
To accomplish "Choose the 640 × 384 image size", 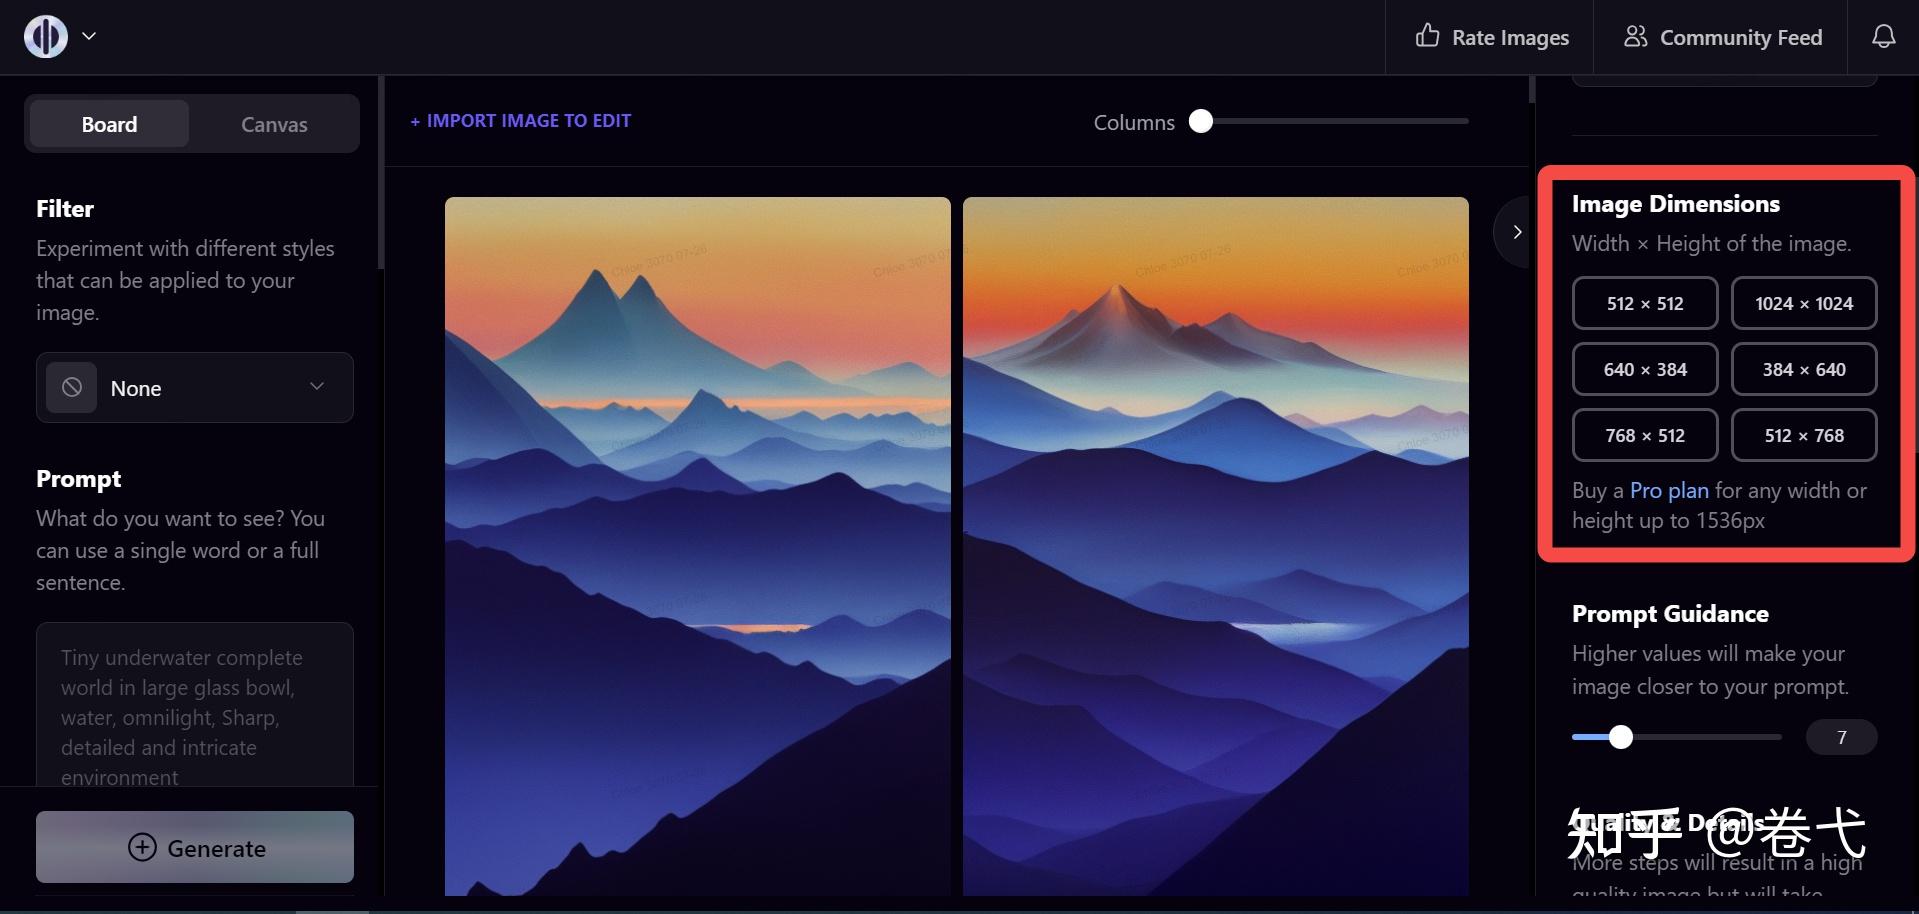I will [x=1645, y=369].
